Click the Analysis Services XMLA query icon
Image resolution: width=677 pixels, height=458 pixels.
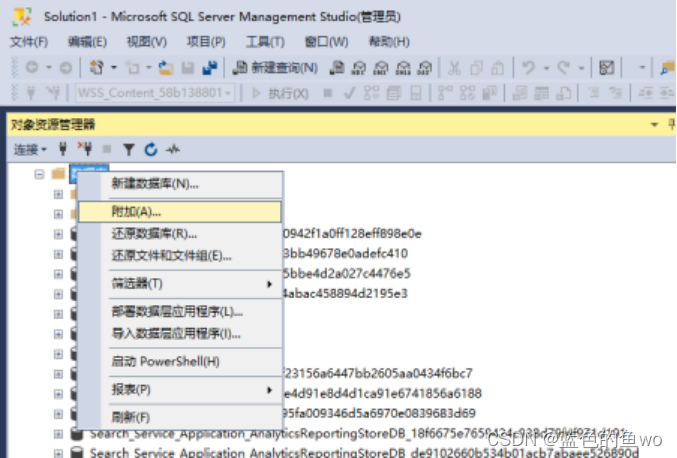403,68
